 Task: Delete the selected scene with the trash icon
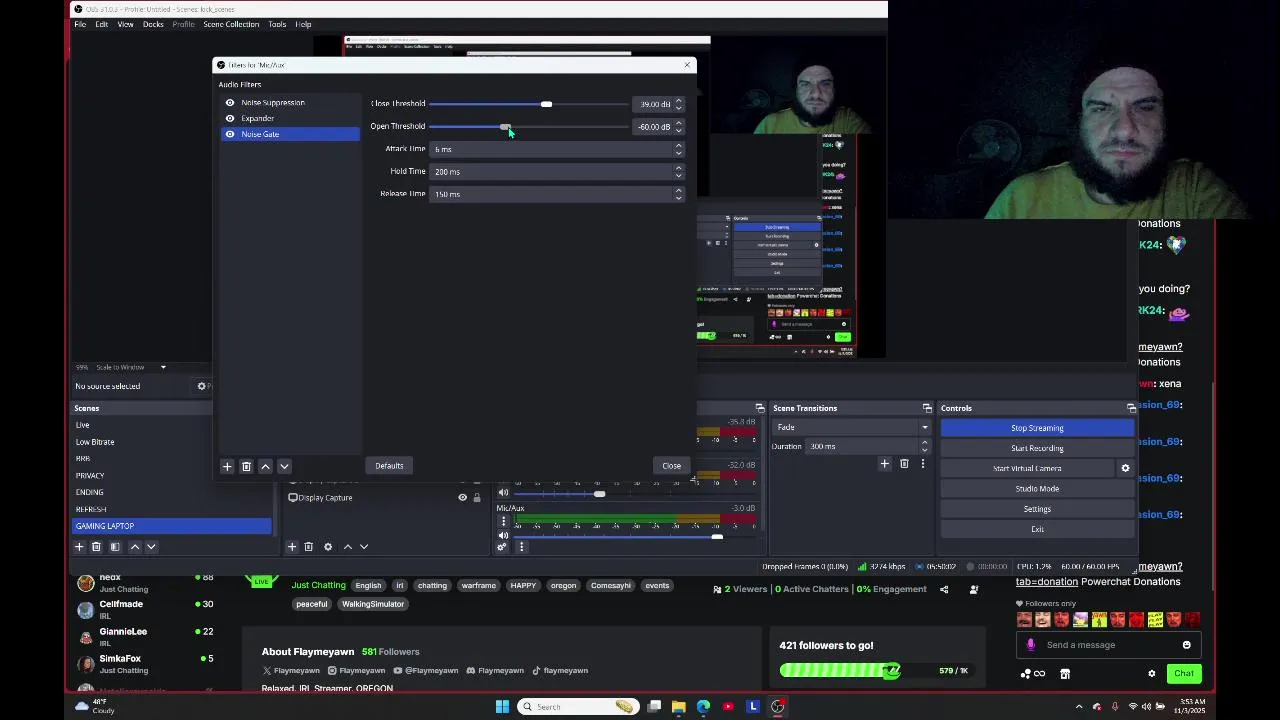[x=96, y=546]
